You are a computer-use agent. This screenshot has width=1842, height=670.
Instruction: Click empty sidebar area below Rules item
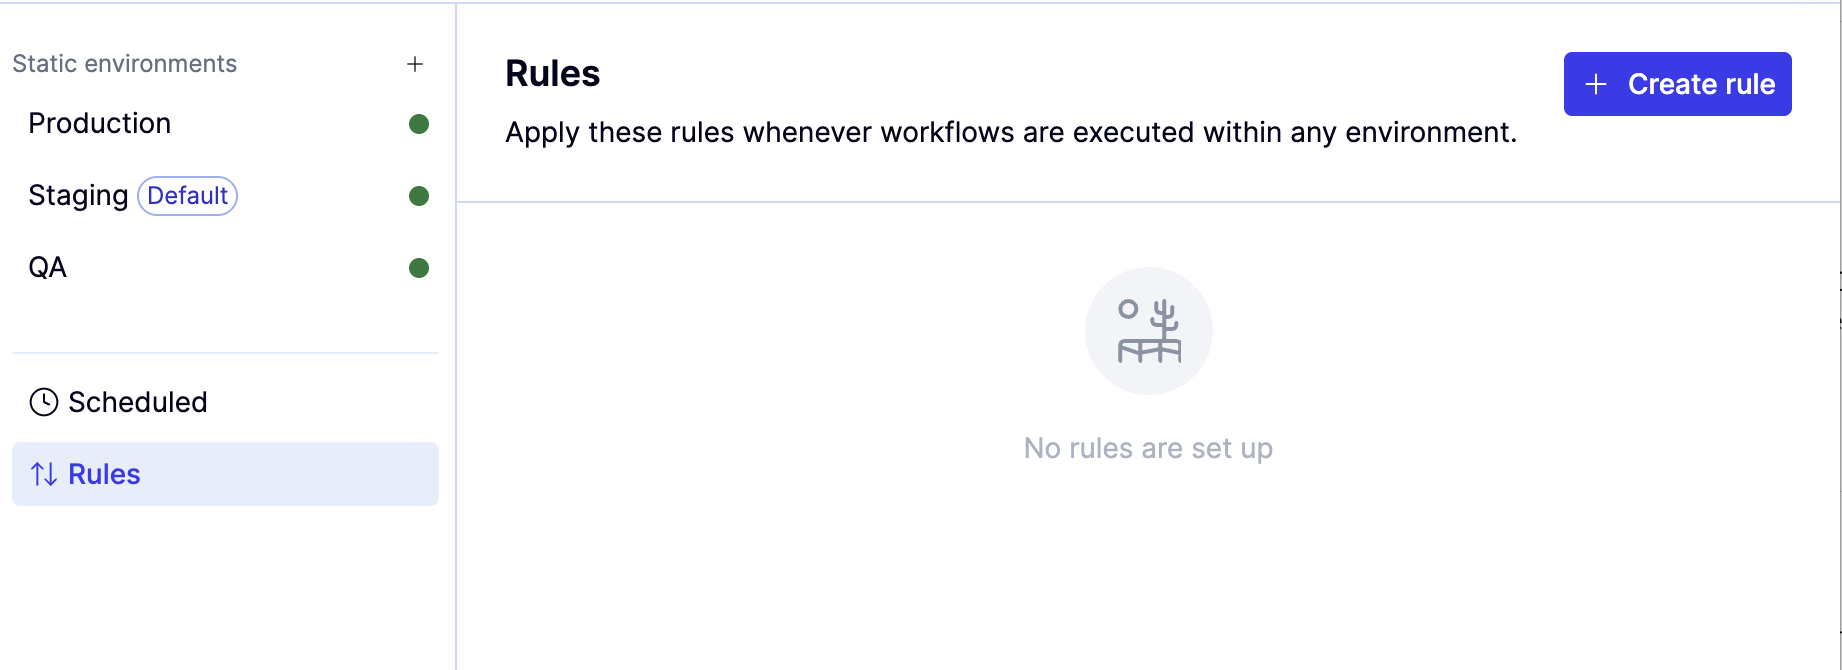click(x=225, y=590)
